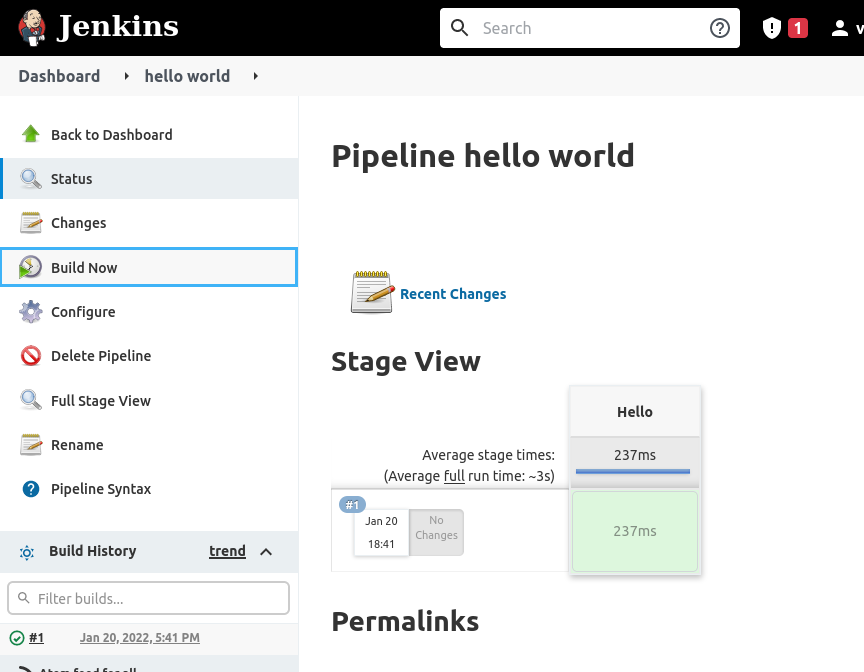Click the green 237ms Hello stage cell
Image resolution: width=864 pixels, height=672 pixels.
pyautogui.click(x=634, y=531)
